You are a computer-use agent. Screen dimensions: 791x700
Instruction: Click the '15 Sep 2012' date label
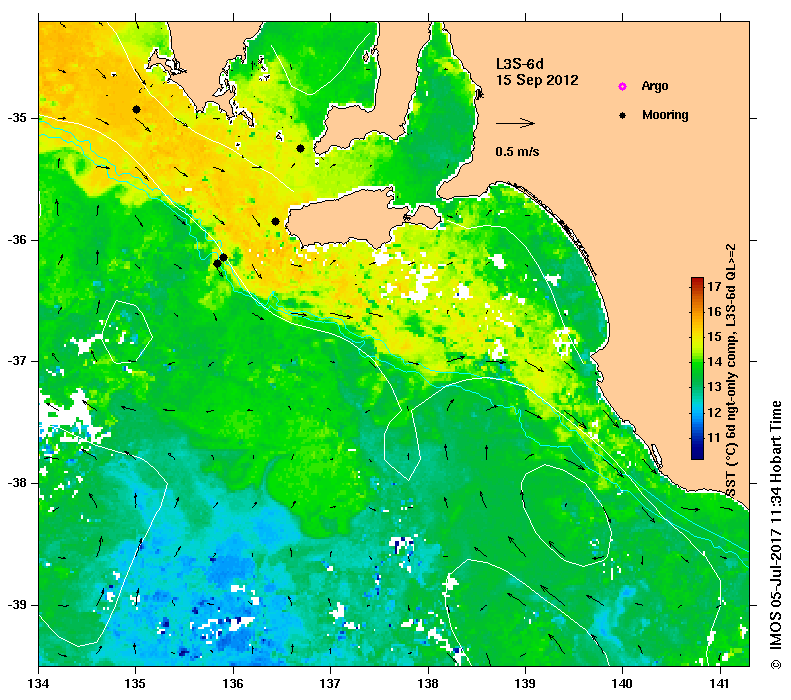[537, 80]
